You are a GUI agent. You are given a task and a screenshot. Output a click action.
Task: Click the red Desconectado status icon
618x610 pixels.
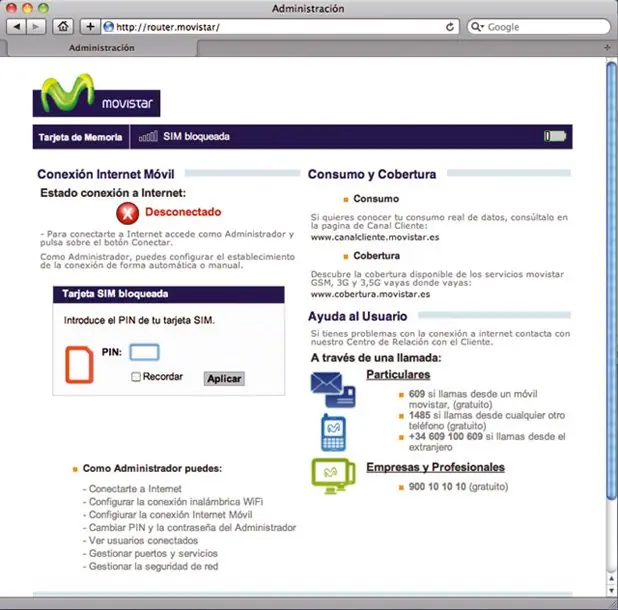click(127, 213)
